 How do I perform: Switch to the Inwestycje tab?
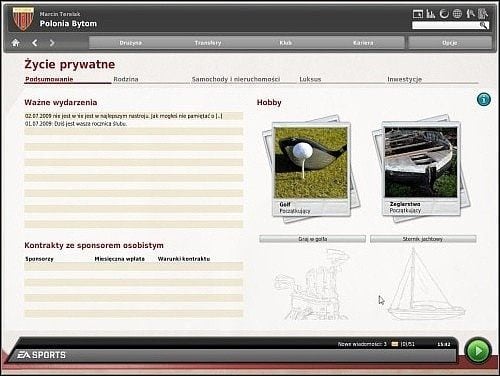tap(404, 79)
